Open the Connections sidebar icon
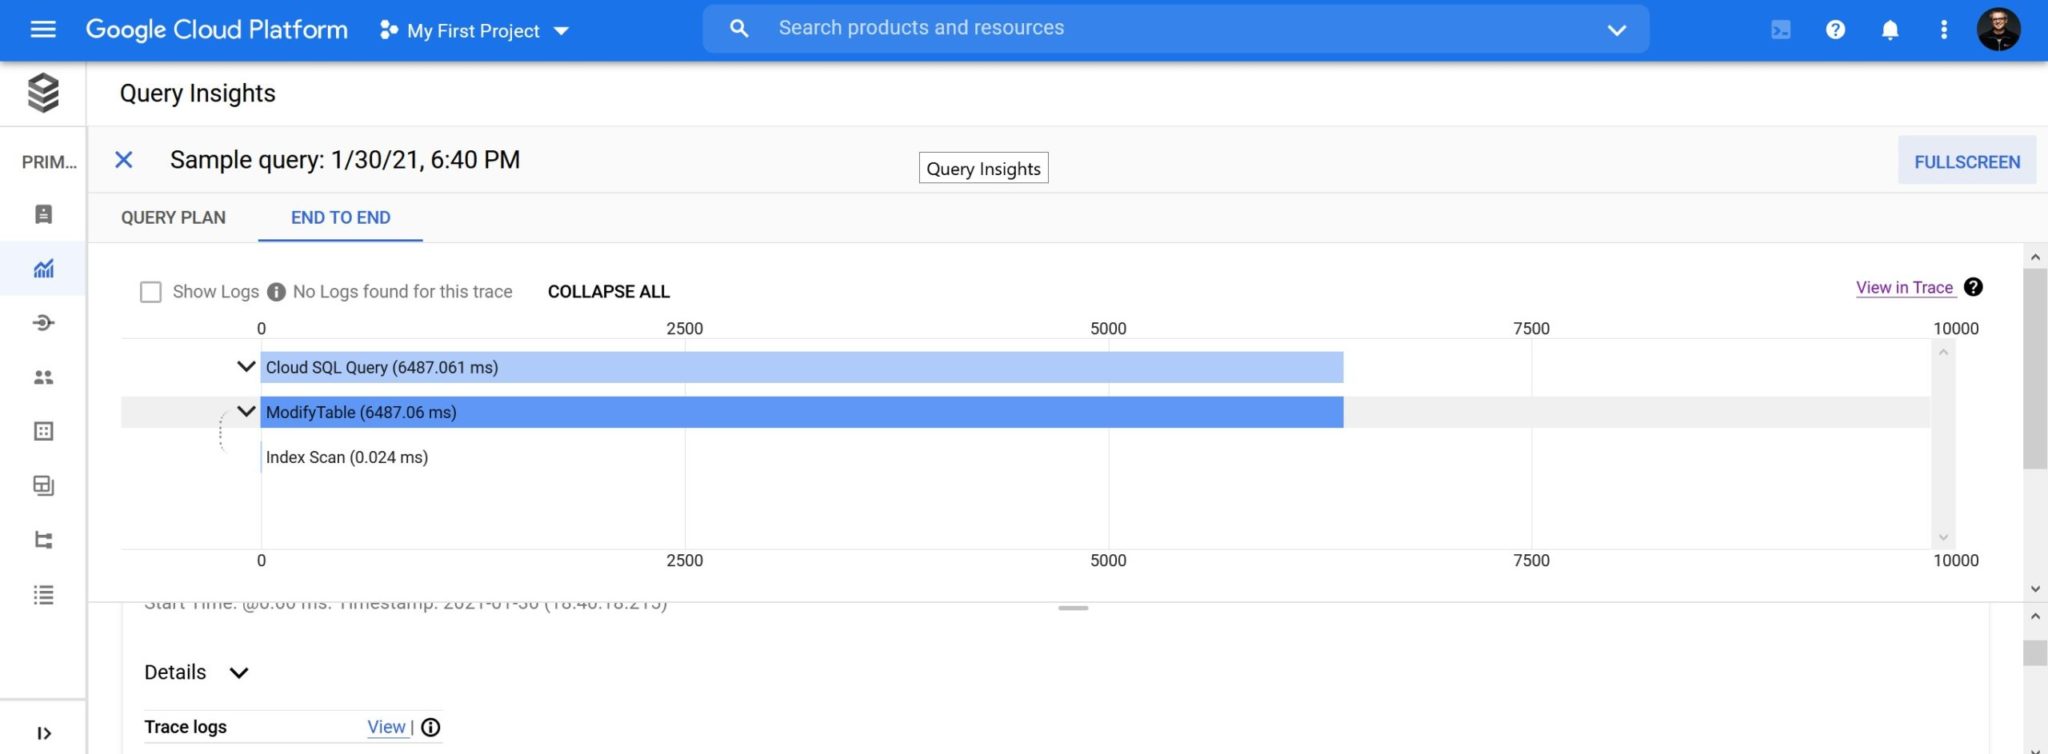The image size is (2048, 754). tap(43, 322)
